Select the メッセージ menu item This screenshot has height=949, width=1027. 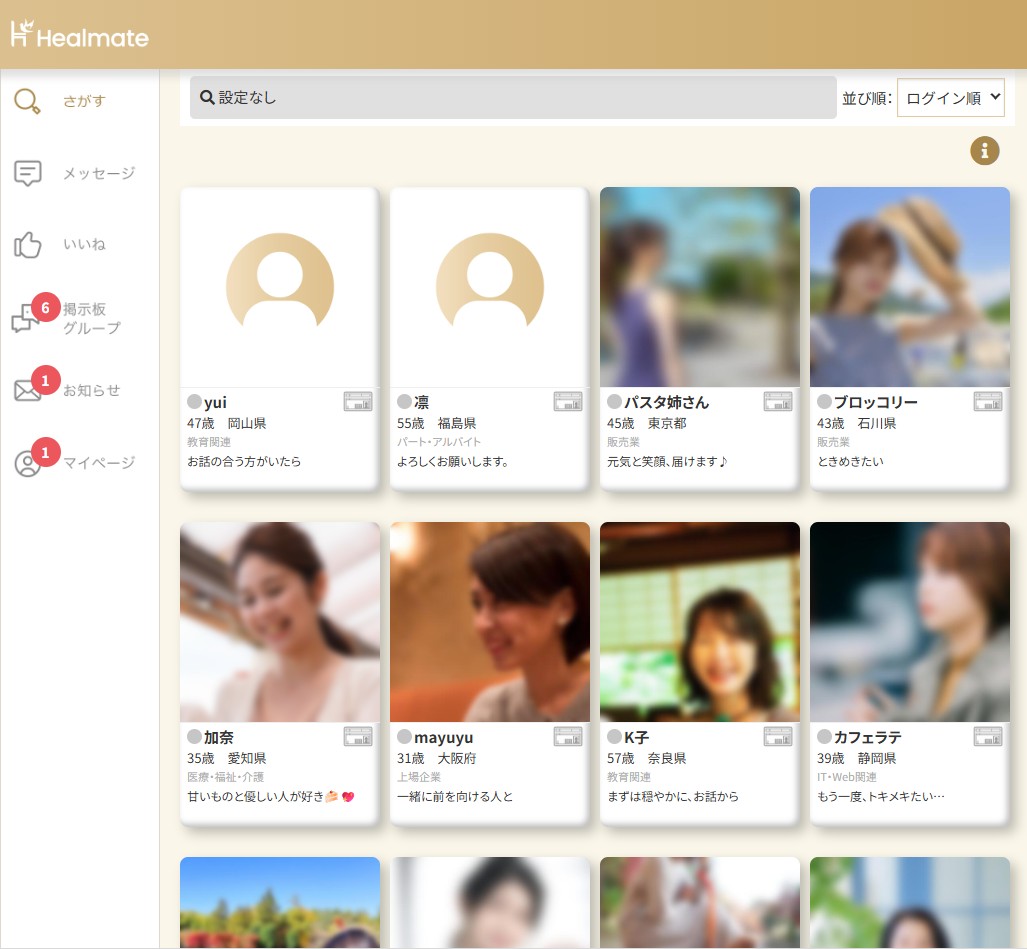(x=99, y=174)
